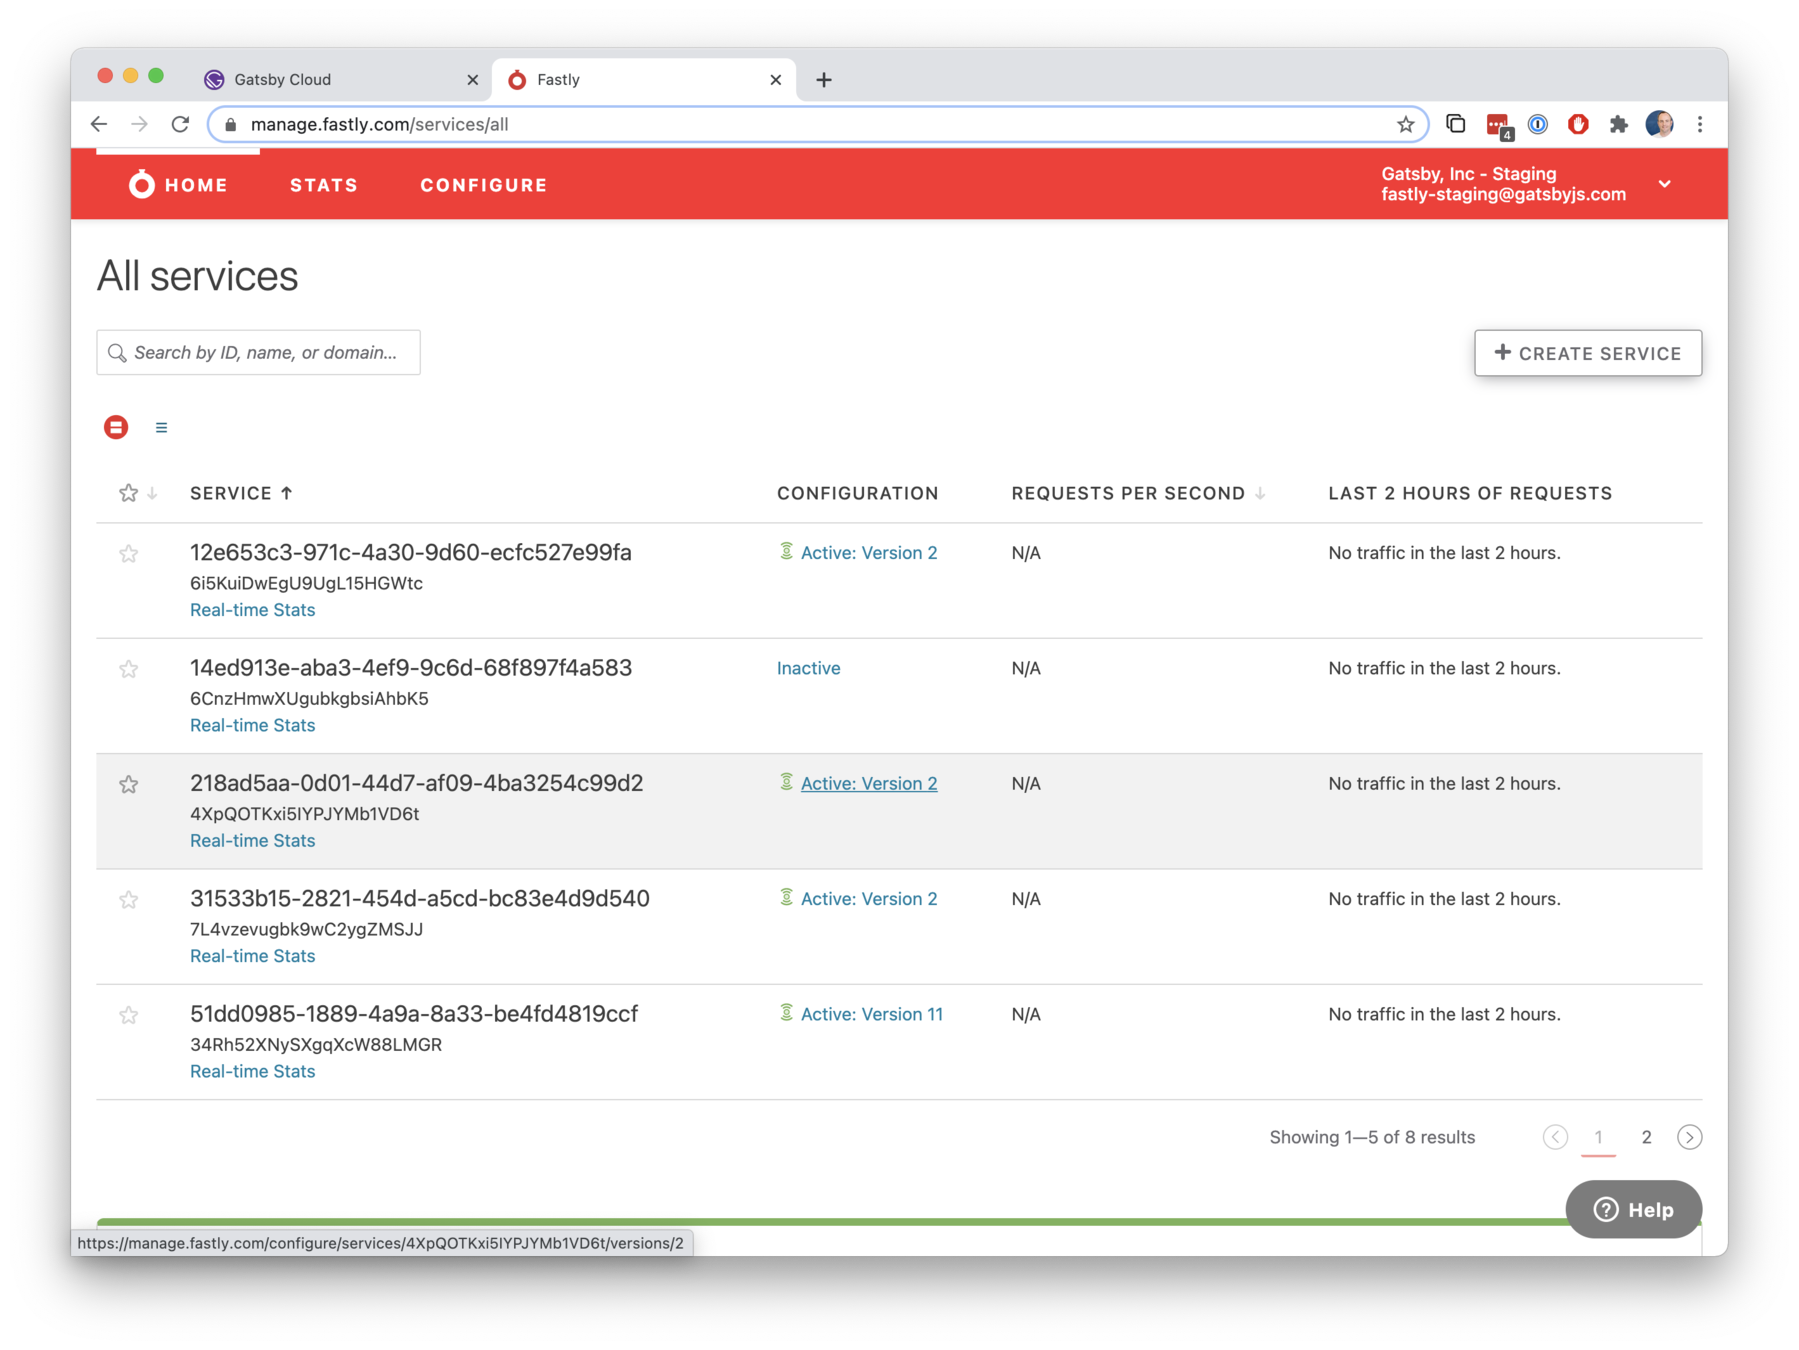This screenshot has height=1350, width=1799.
Task: Click the address bar URL
Action: click(x=380, y=124)
